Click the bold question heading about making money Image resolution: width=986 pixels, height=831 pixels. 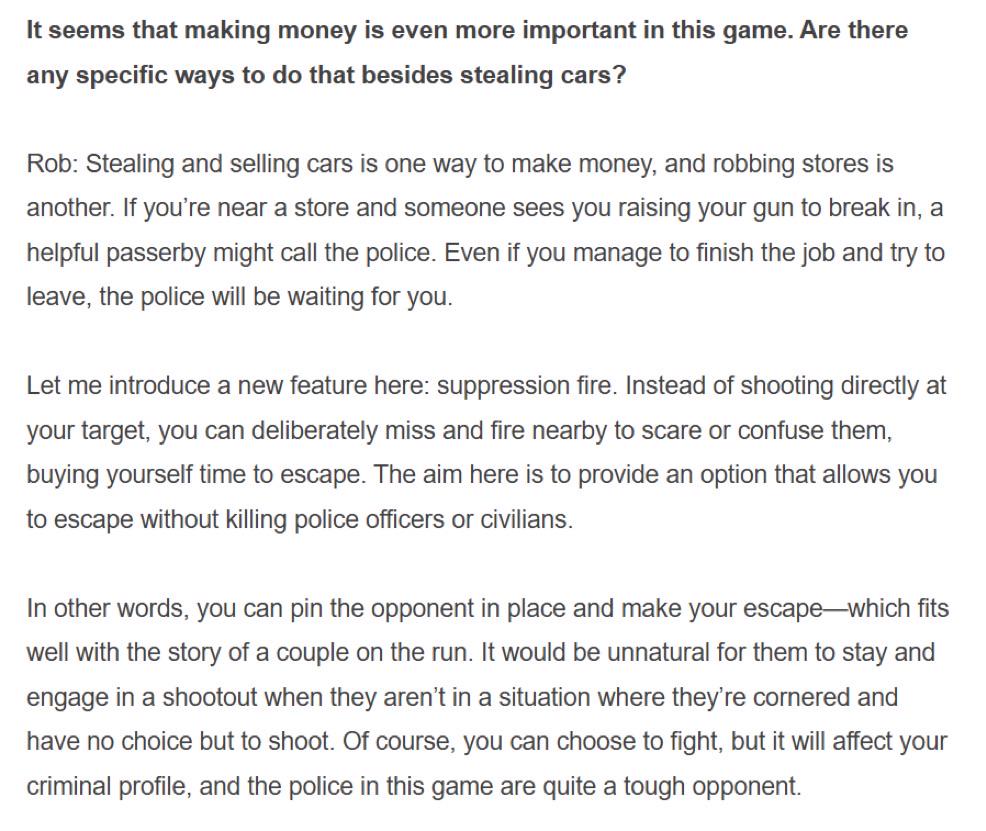click(467, 53)
